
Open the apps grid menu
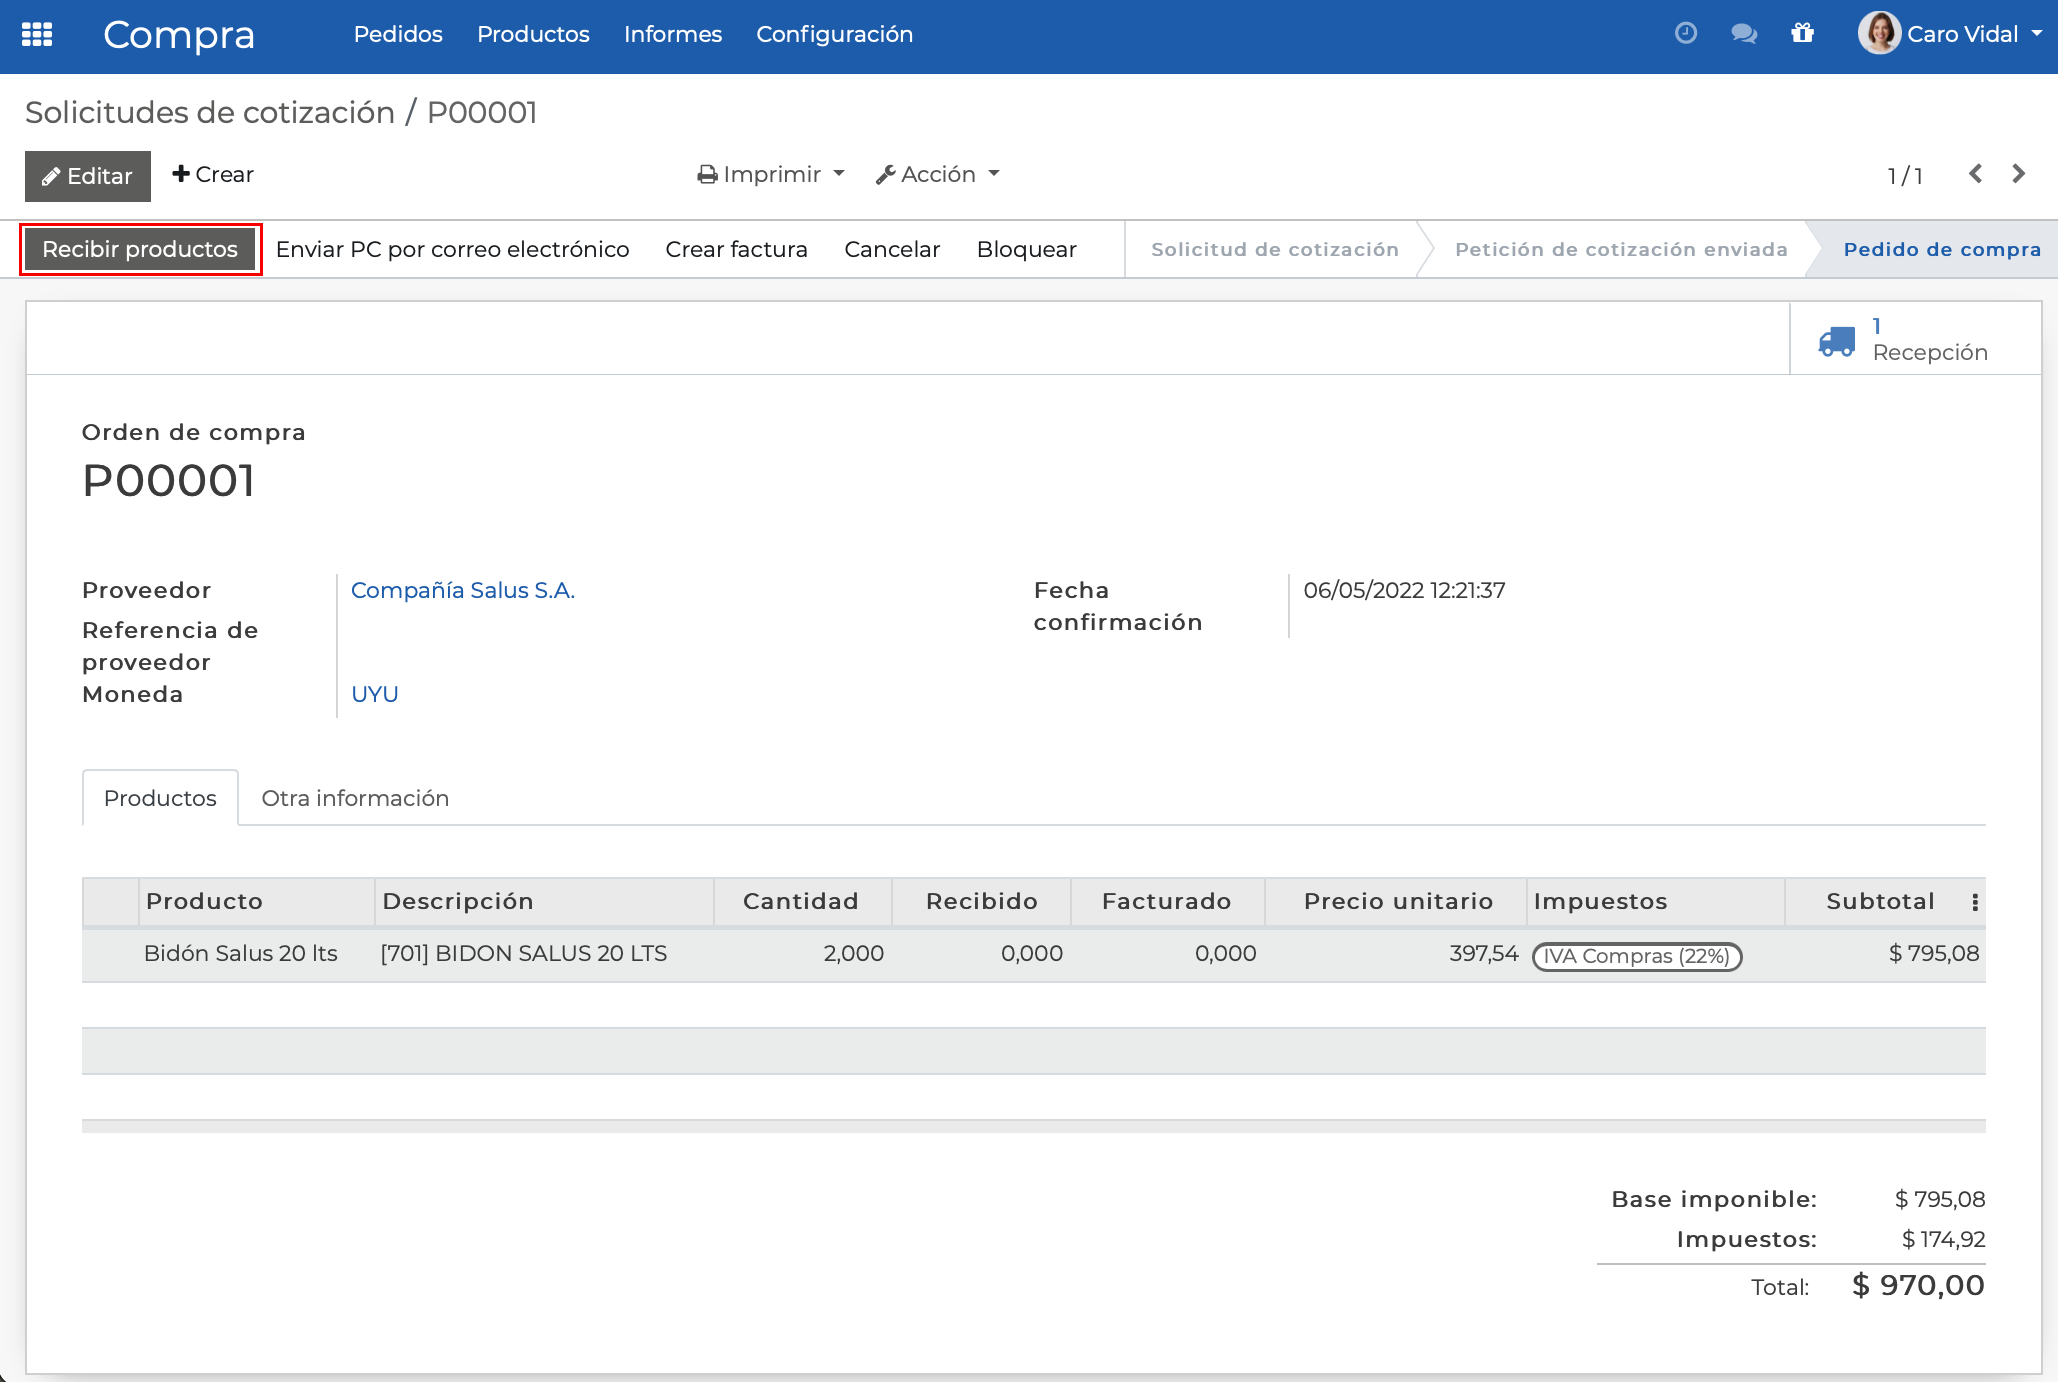[37, 34]
